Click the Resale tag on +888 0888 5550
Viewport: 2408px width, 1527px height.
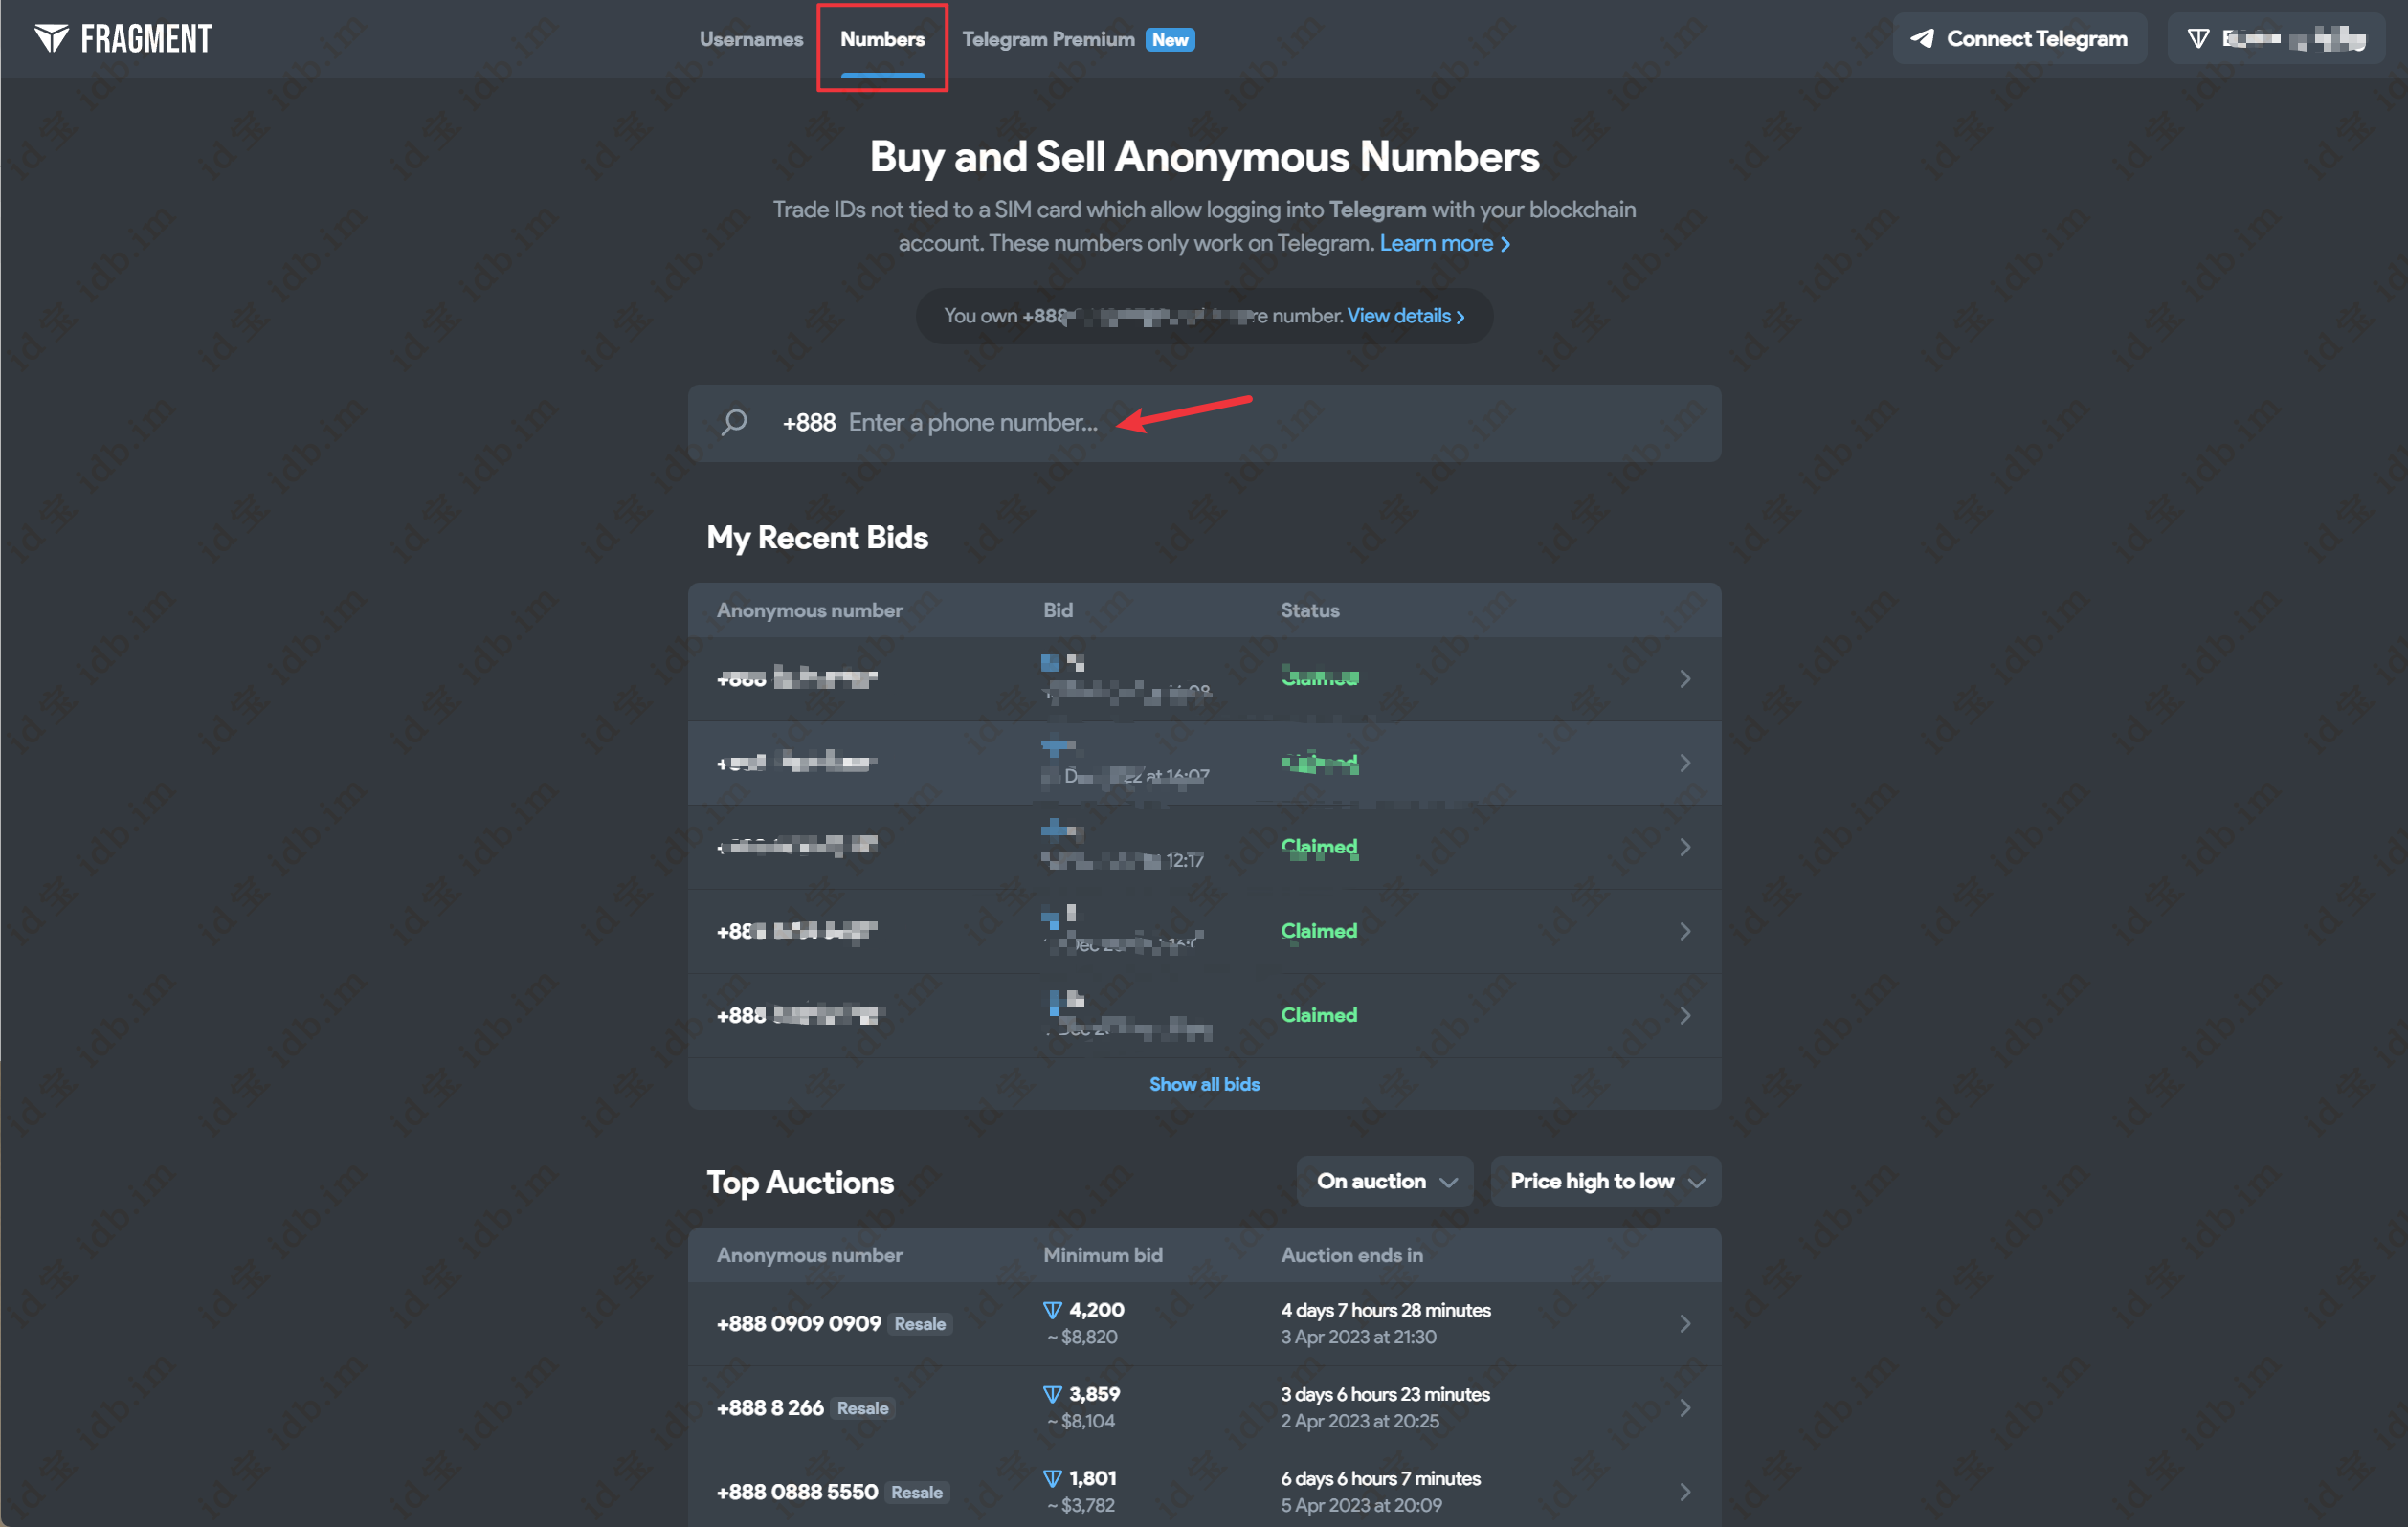click(916, 1492)
